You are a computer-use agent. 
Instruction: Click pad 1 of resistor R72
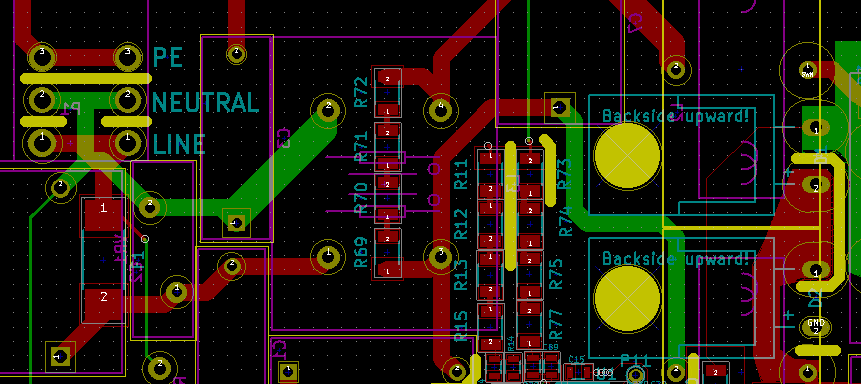[x=387, y=110]
